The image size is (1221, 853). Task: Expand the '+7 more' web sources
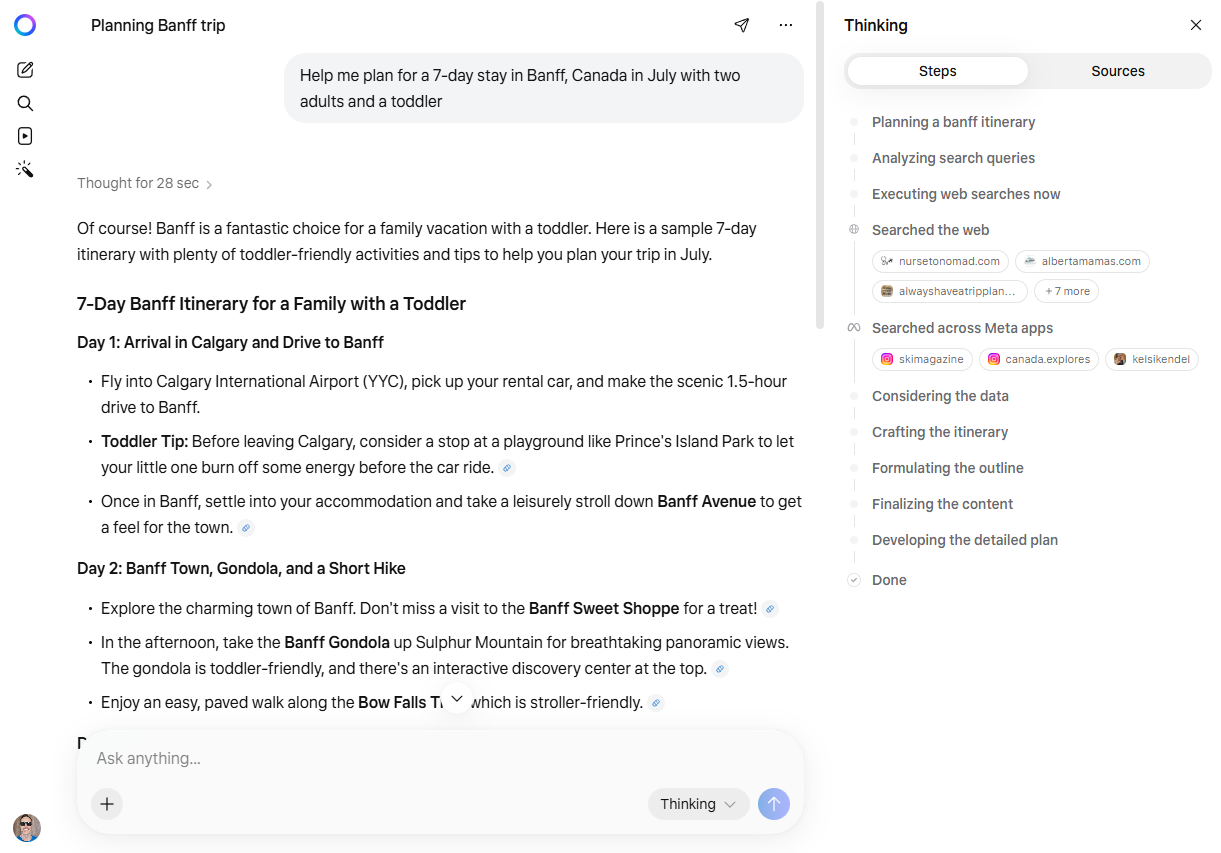pos(1066,290)
